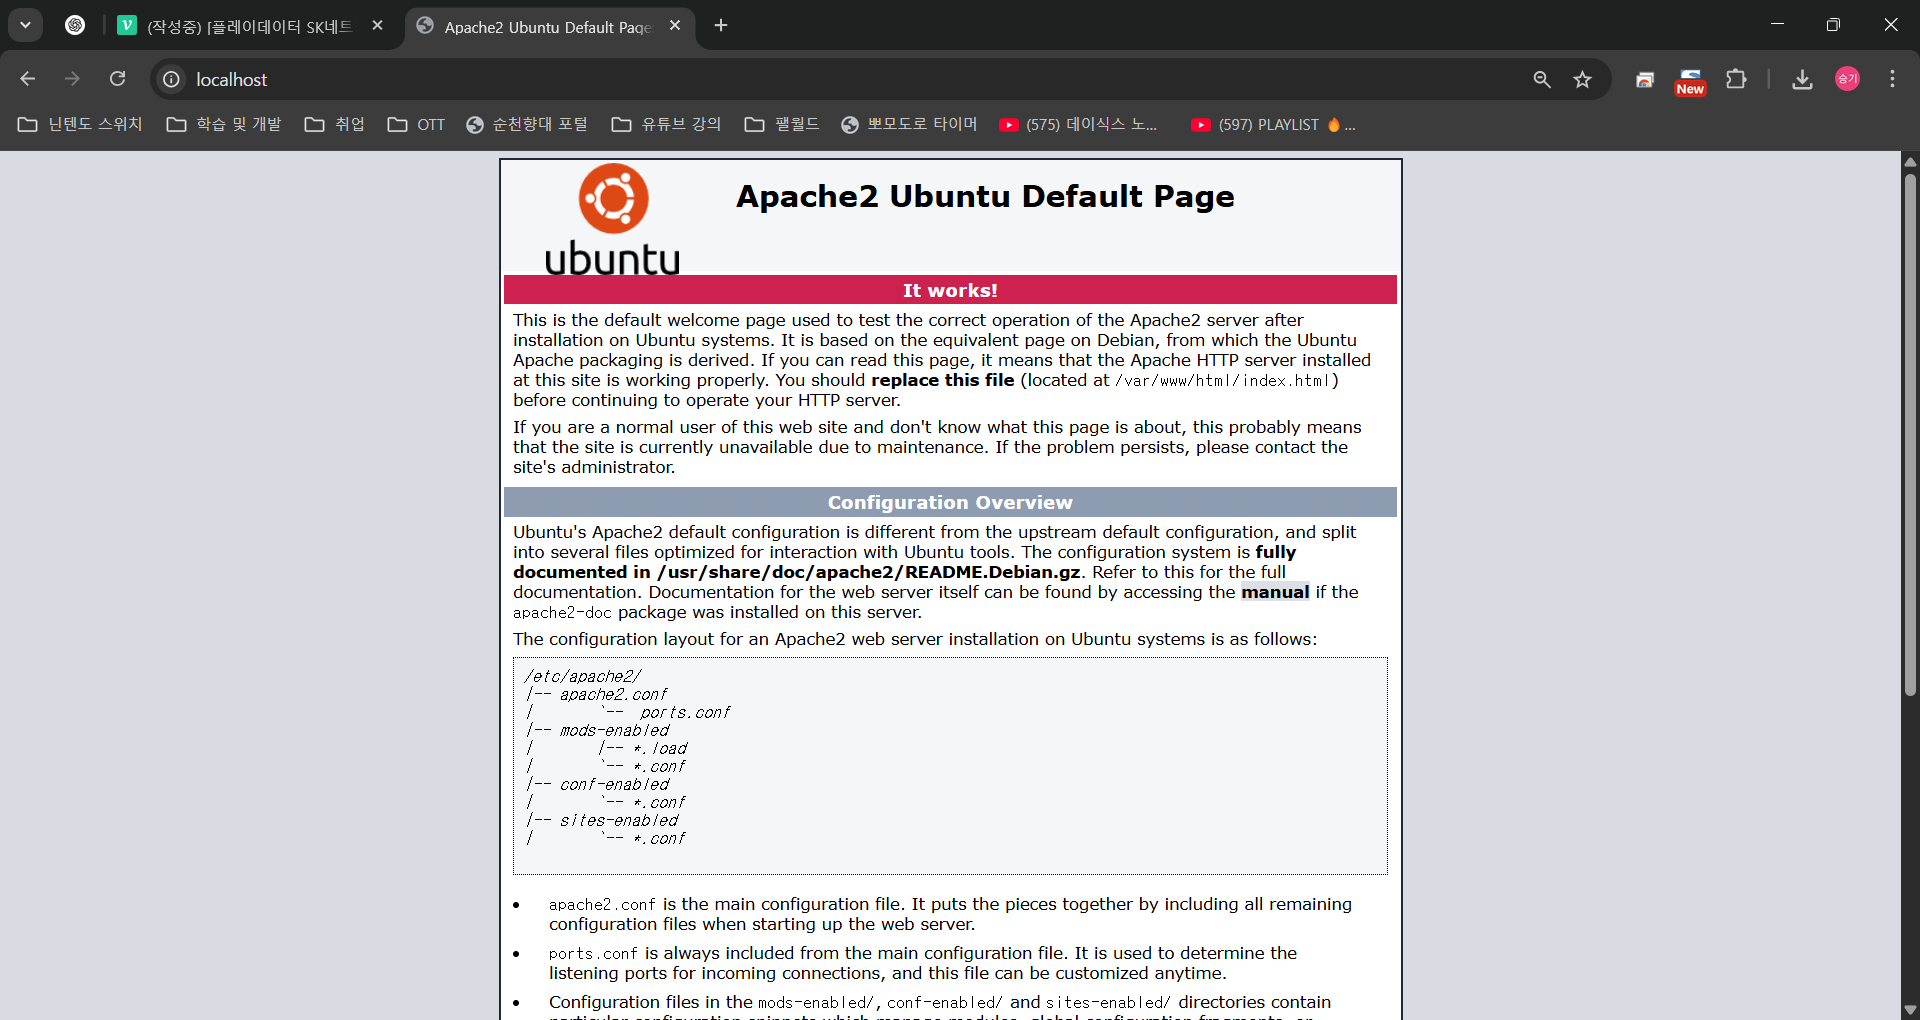Click the 'It works!' banner text
Image resolution: width=1920 pixels, height=1020 pixels.
pos(950,290)
